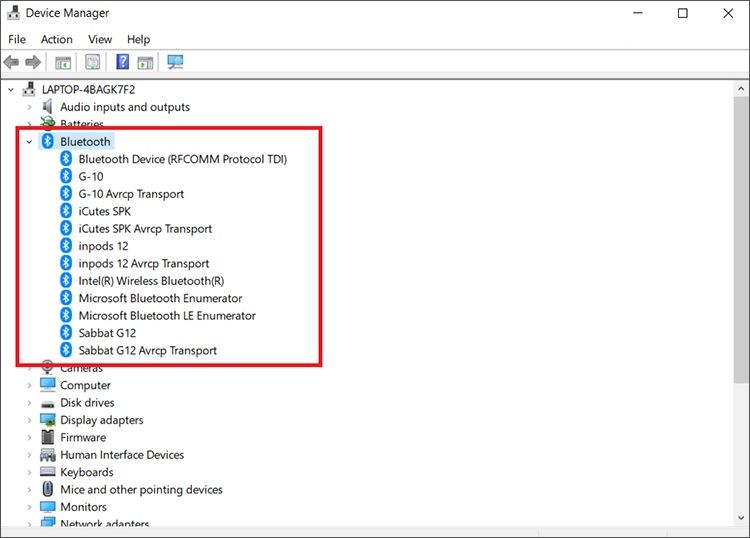The image size is (750, 538).
Task: Expand the Monitors category
Action: (x=29, y=507)
